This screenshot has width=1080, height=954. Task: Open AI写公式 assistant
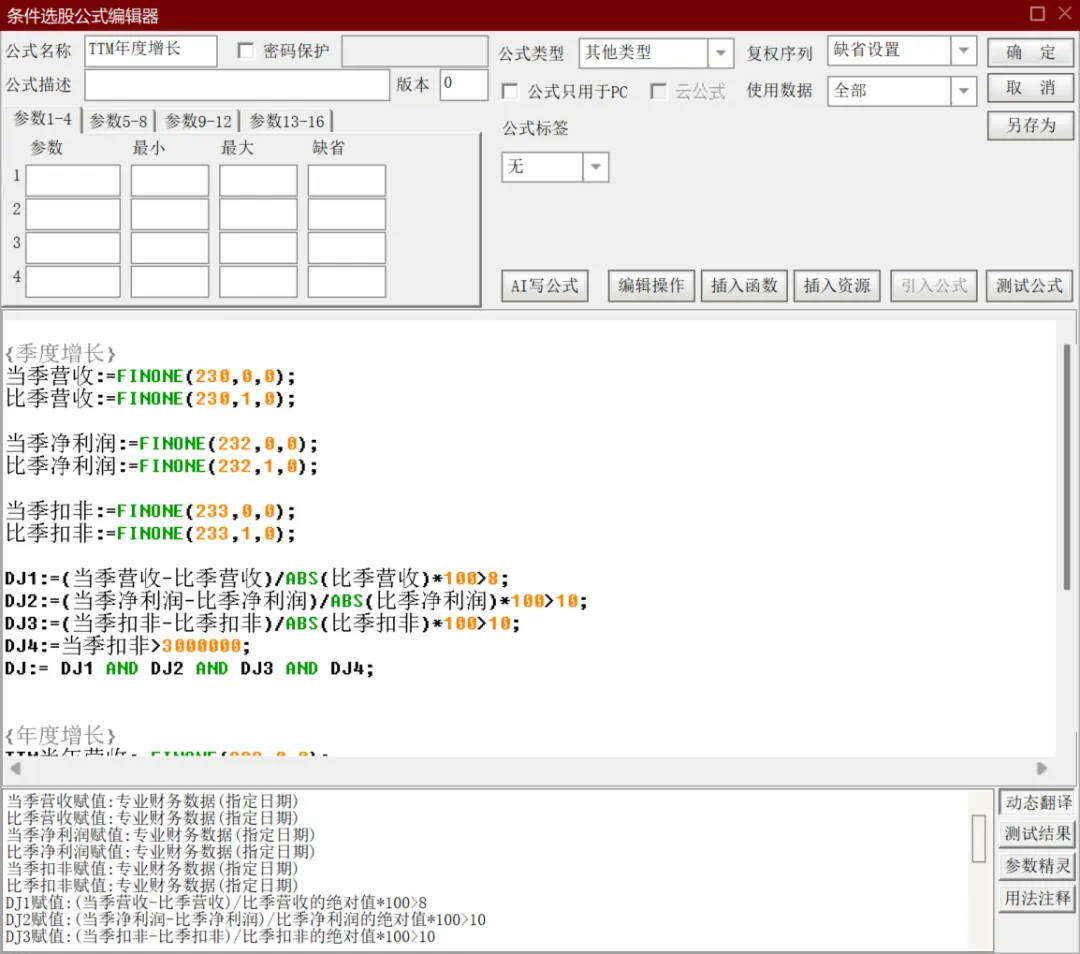544,286
